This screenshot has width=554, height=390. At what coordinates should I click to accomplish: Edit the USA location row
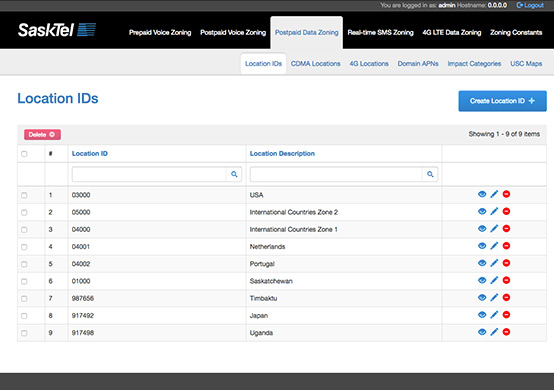click(494, 194)
